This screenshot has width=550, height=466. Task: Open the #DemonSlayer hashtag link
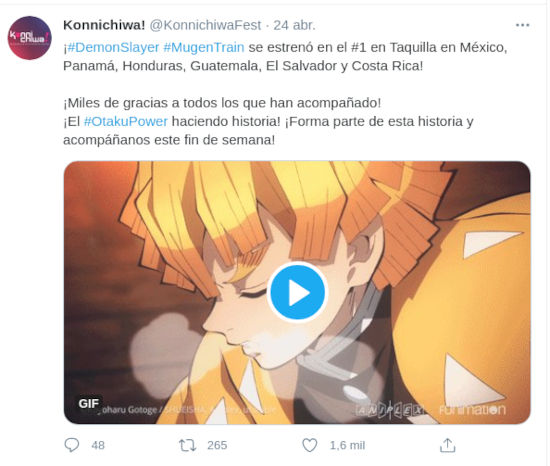tap(113, 47)
